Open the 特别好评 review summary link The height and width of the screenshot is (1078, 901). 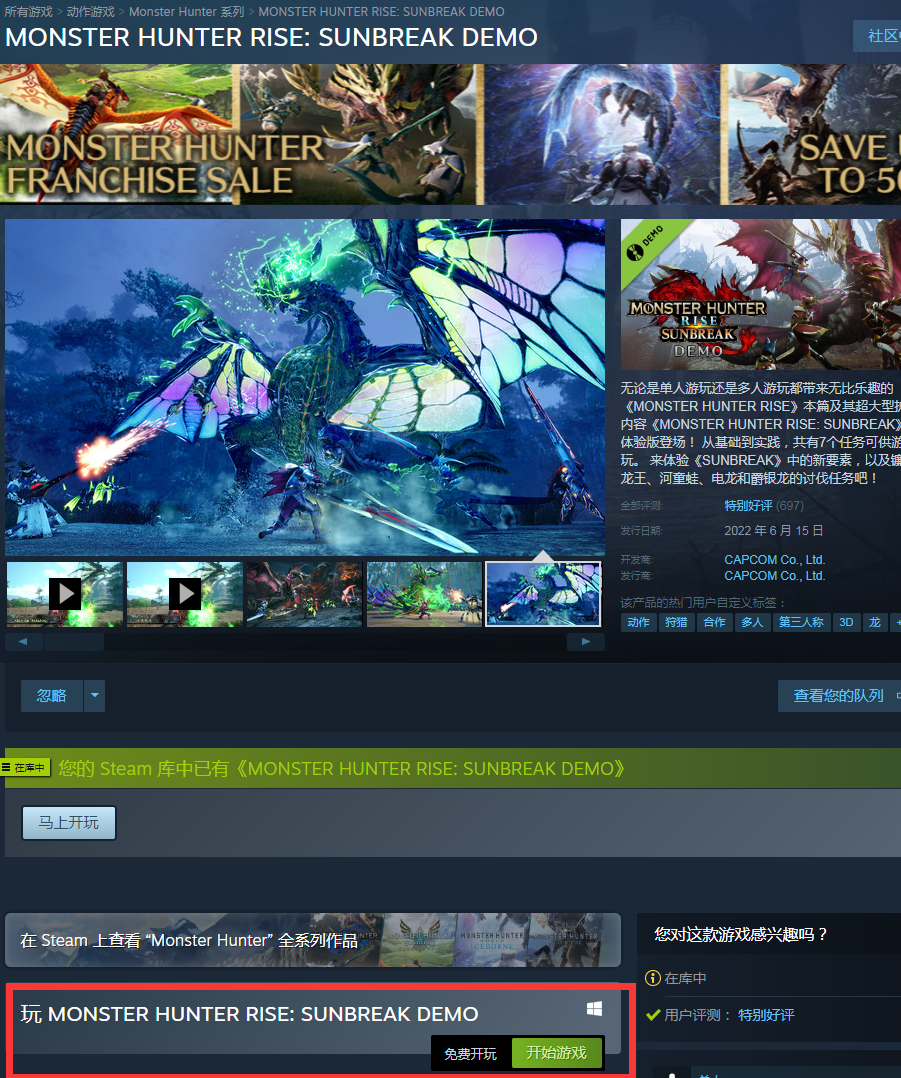pos(748,506)
